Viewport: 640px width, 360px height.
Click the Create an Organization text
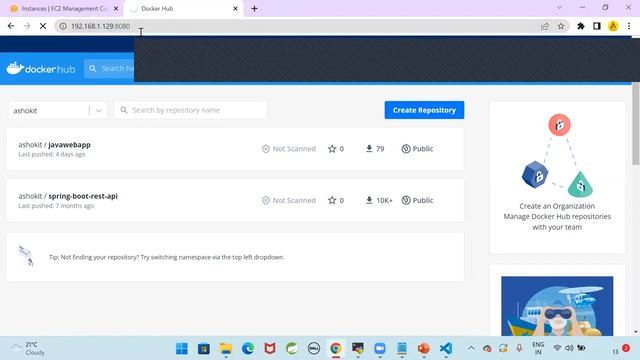[x=557, y=206]
